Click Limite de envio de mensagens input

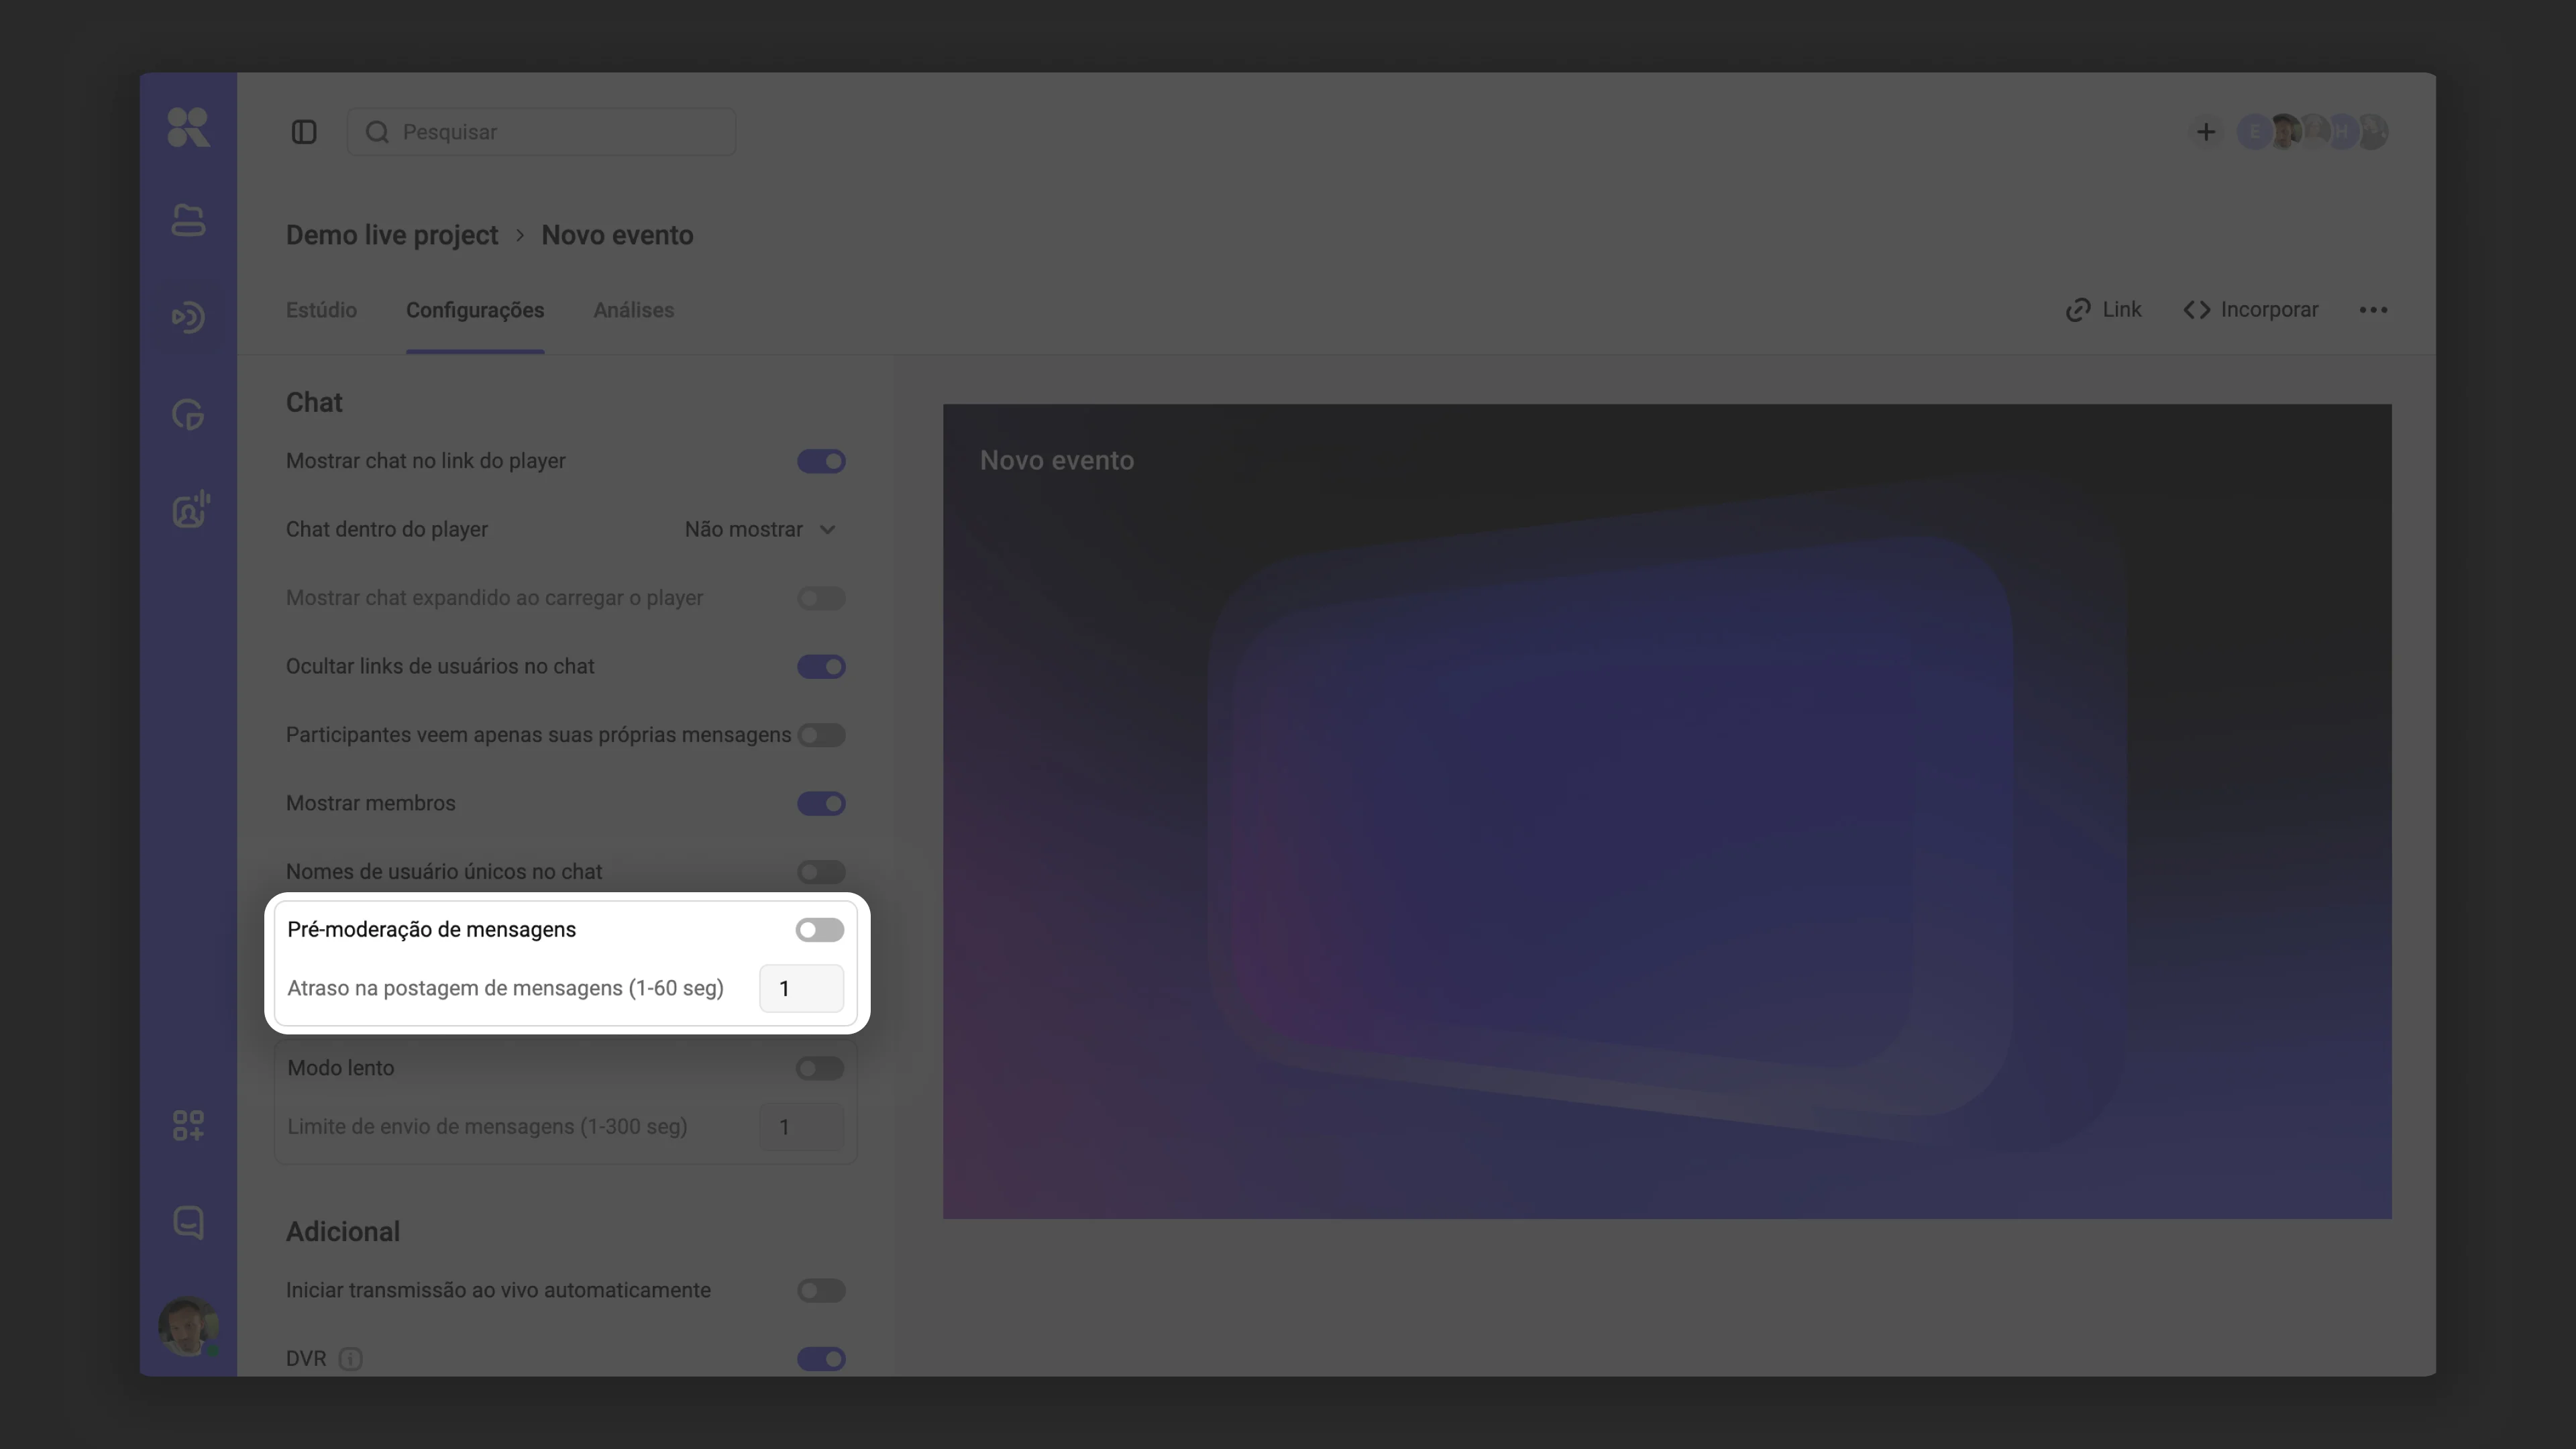tap(802, 1127)
